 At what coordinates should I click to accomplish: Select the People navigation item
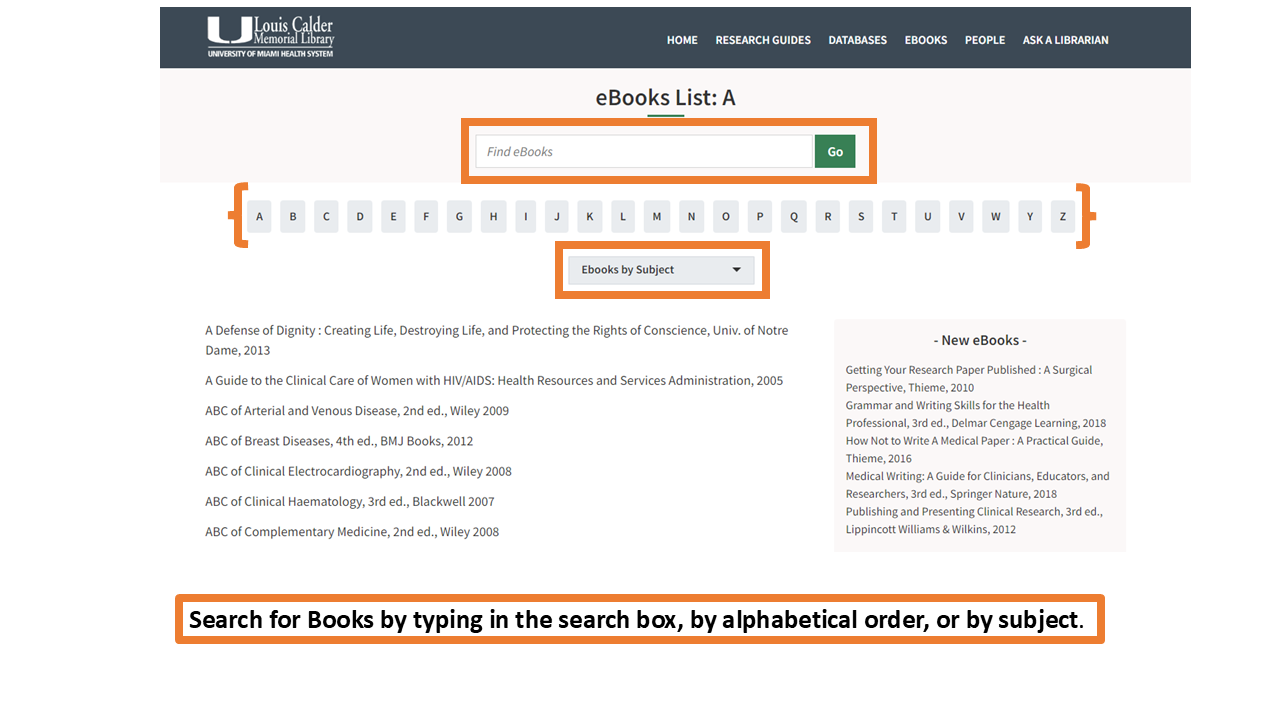[x=984, y=40]
